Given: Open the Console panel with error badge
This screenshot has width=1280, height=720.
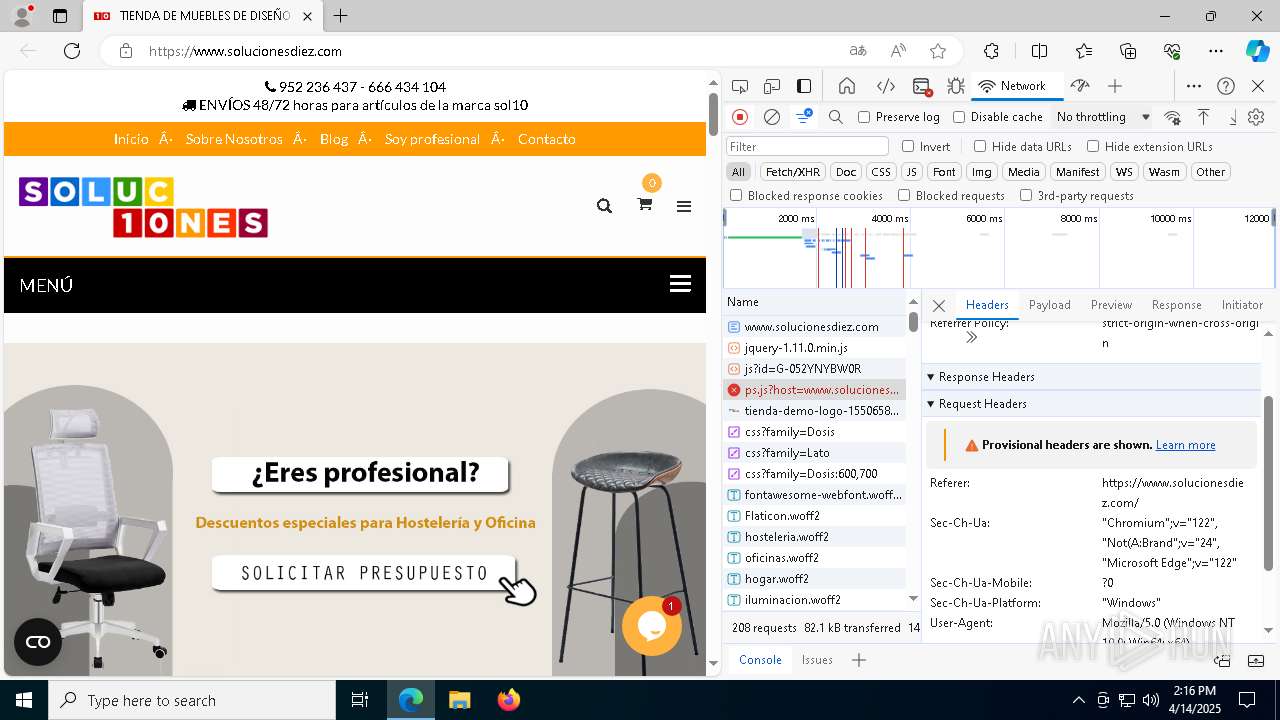Looking at the screenshot, I should pos(922,86).
